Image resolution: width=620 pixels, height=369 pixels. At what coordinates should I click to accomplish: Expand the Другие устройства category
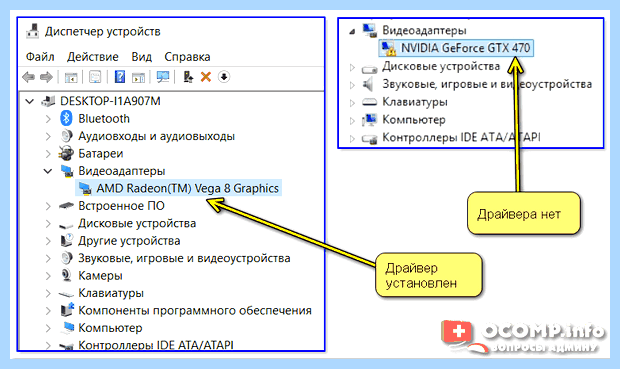(x=48, y=240)
